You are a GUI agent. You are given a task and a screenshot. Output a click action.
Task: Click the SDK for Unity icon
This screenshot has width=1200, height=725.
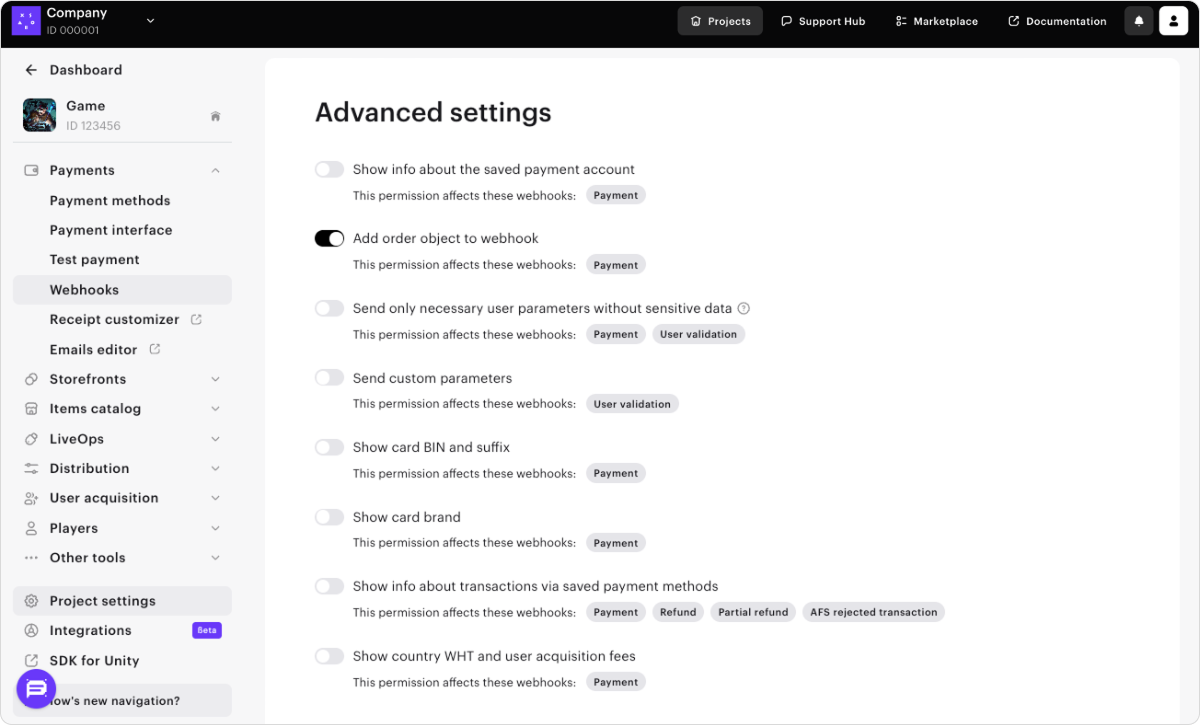pos(31,661)
